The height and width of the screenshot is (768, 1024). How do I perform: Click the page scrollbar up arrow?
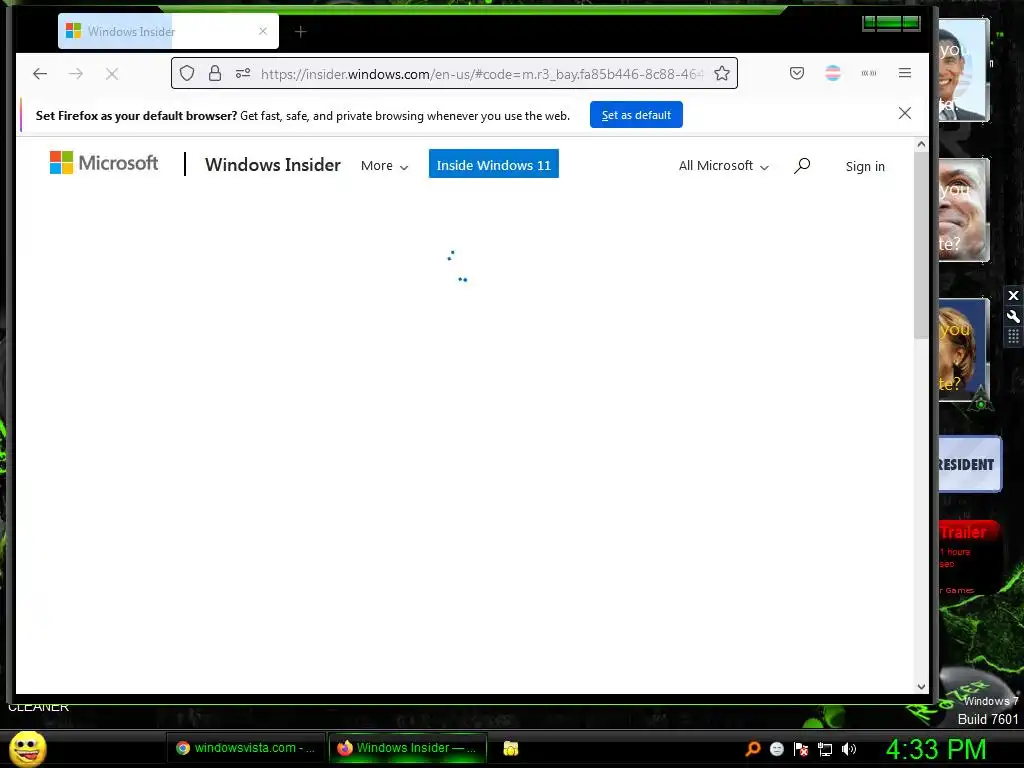(921, 144)
